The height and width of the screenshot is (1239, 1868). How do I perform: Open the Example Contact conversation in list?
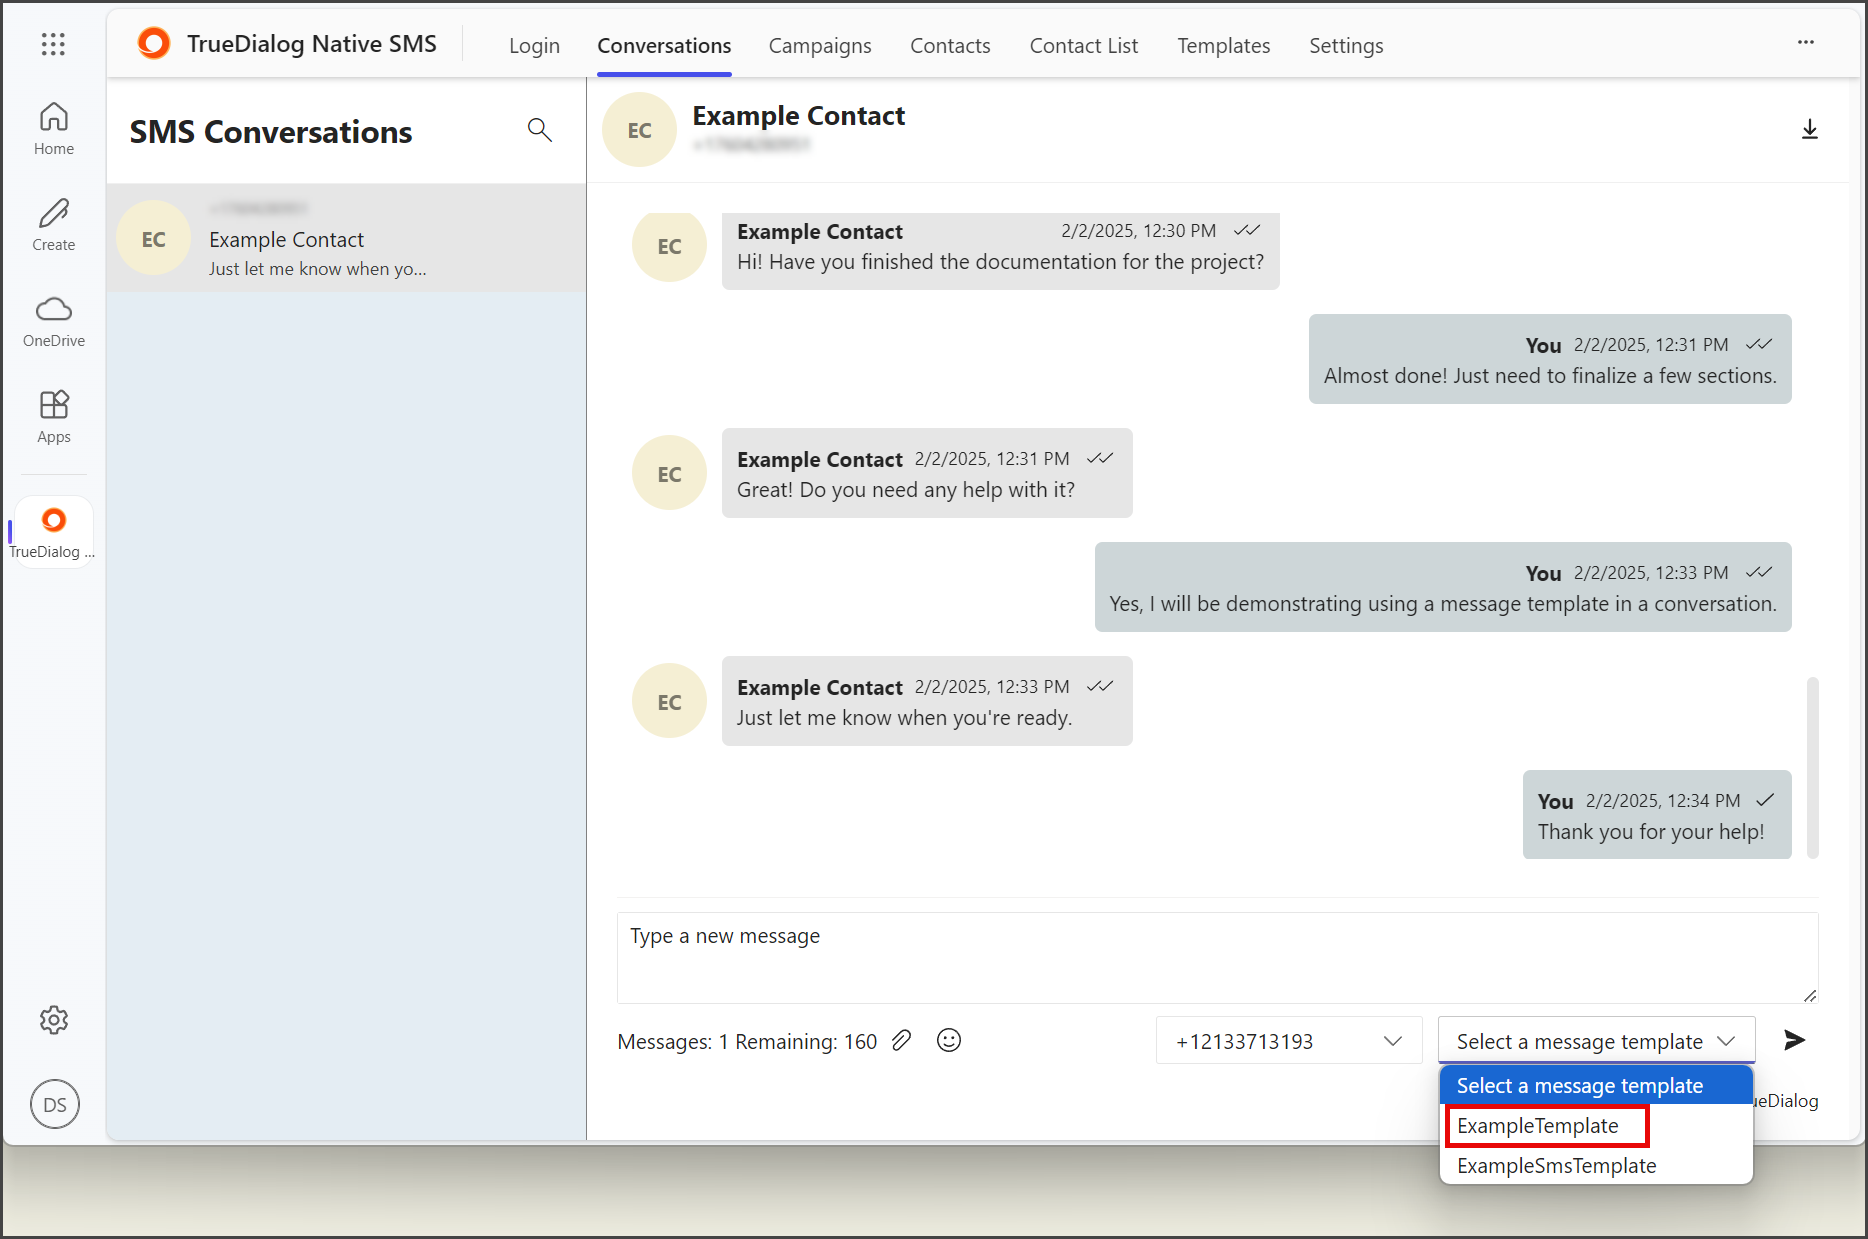tap(346, 239)
